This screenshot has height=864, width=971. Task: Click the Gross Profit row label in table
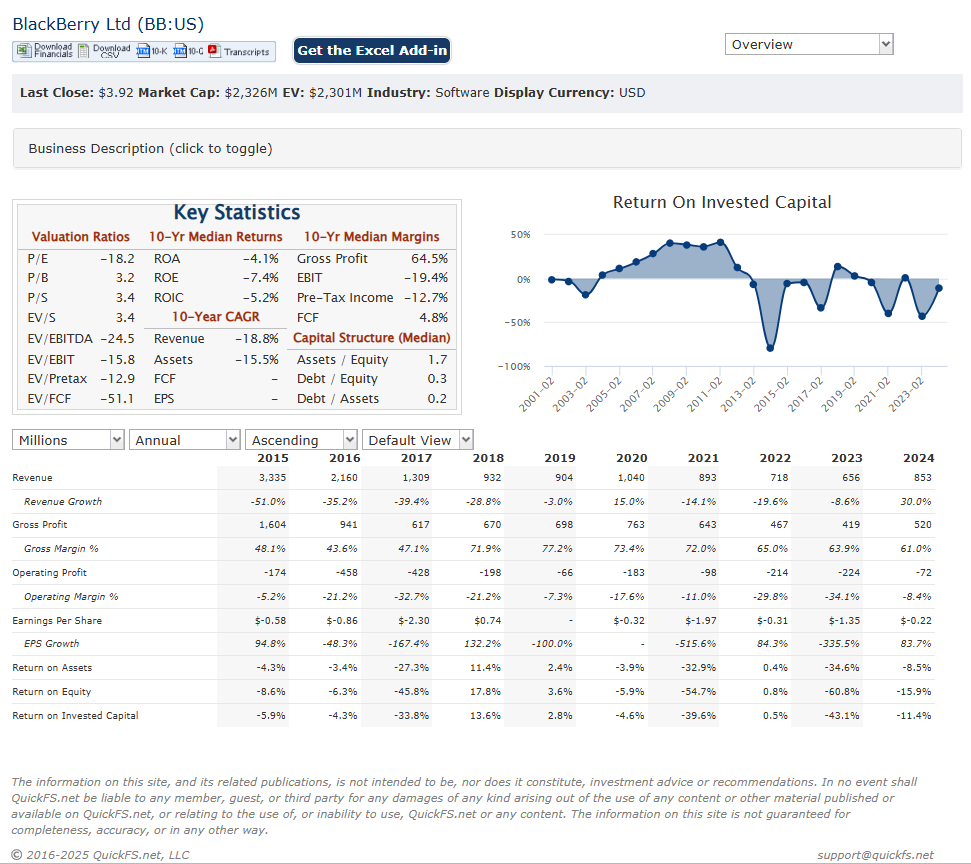point(40,525)
